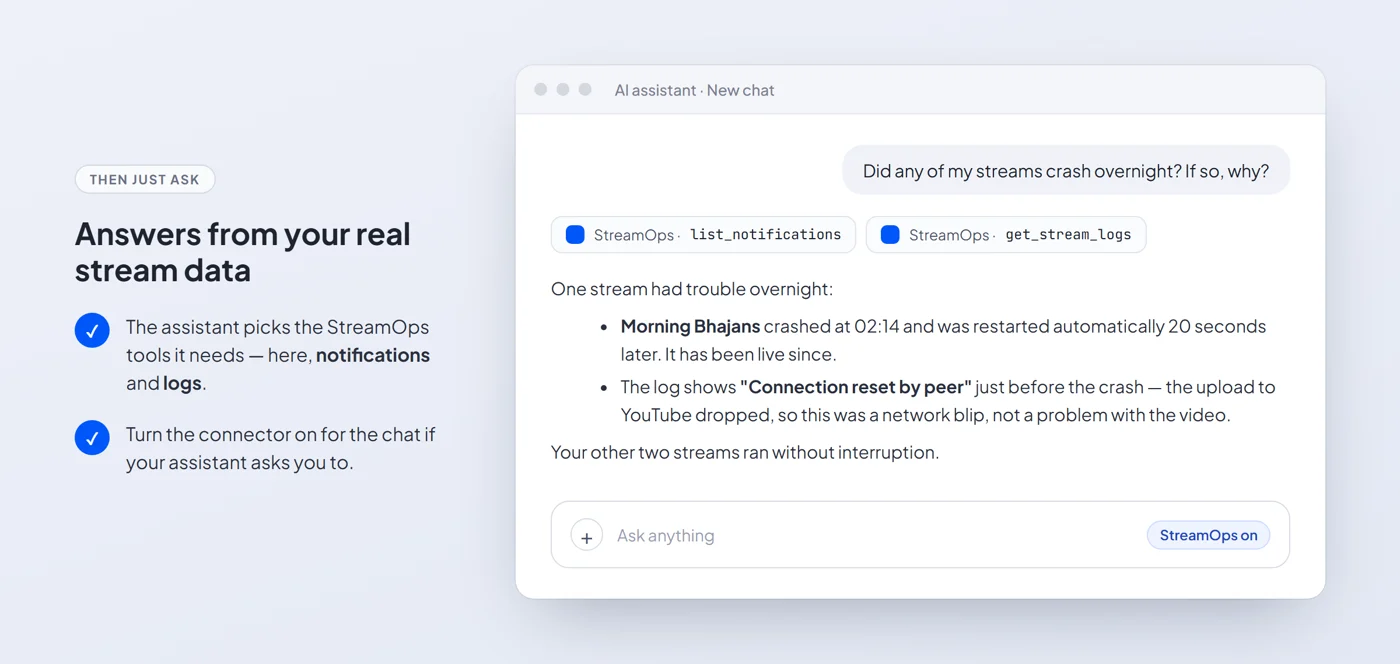Open the StreamOps get_stream_logs tool chip

(1006, 235)
